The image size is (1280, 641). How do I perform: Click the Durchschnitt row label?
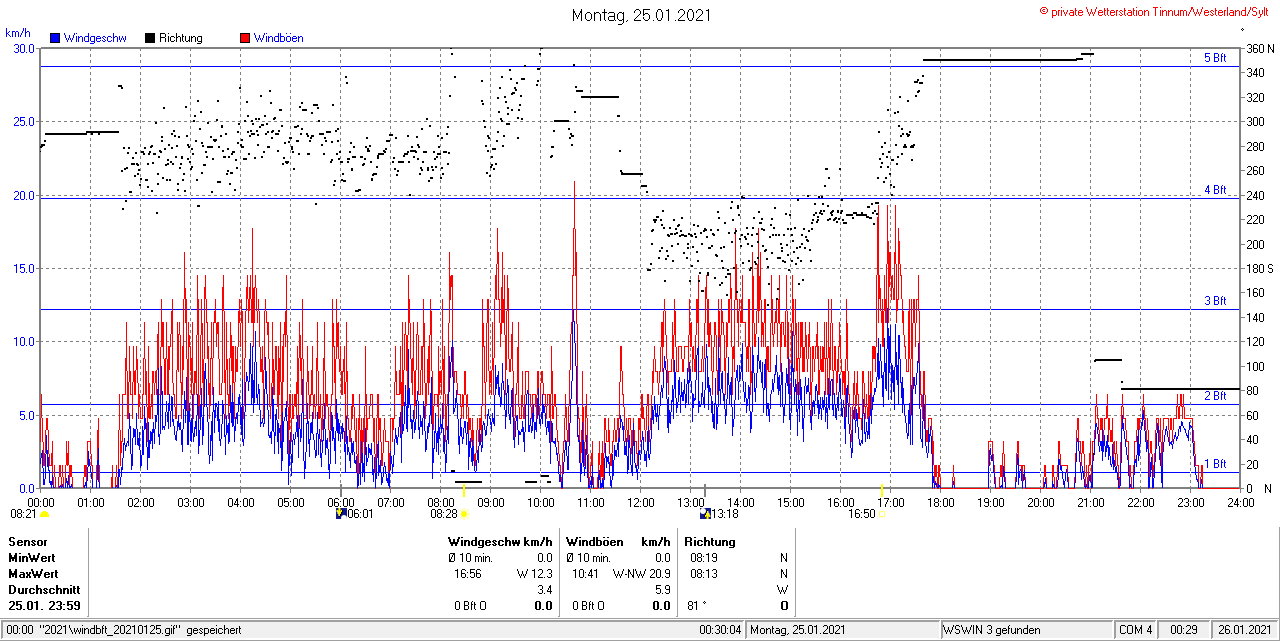point(44,590)
